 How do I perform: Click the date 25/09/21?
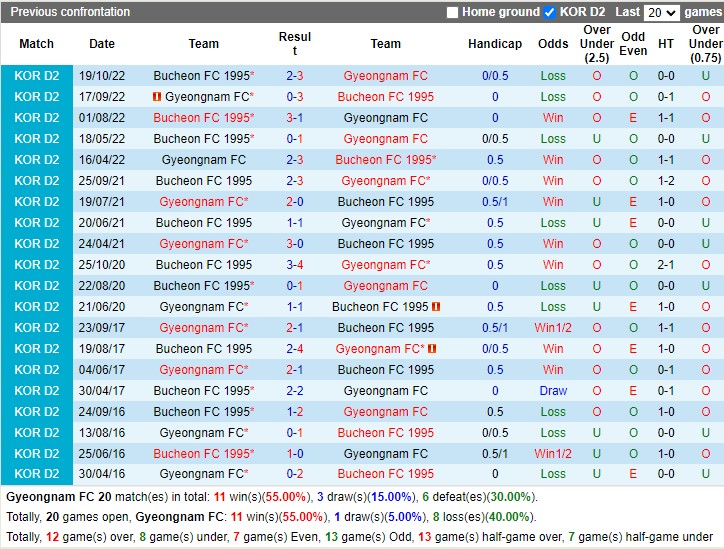pos(102,181)
